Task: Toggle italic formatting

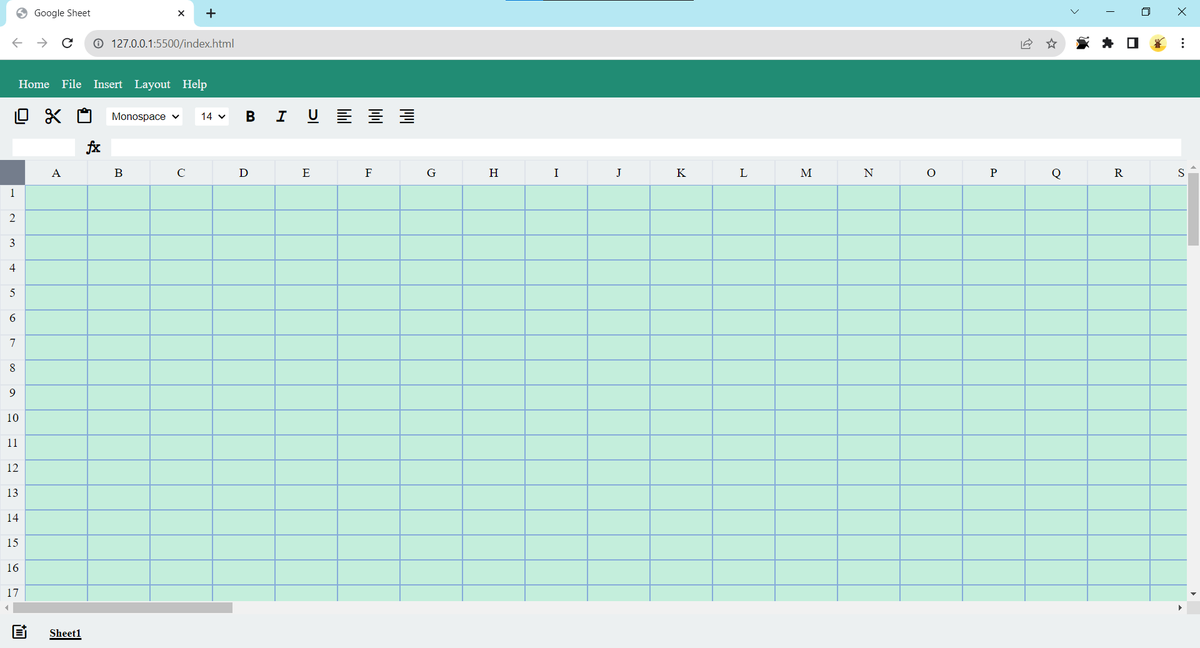Action: tap(281, 116)
